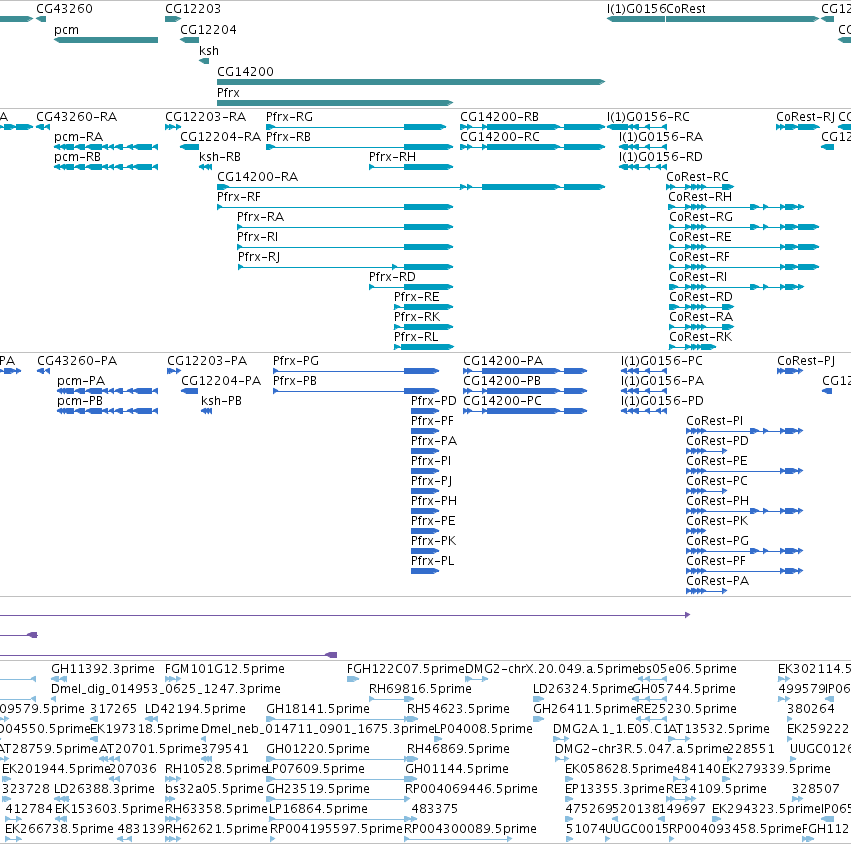
Task: Click the CG12203-RA transcript label
Action: pos(205,117)
